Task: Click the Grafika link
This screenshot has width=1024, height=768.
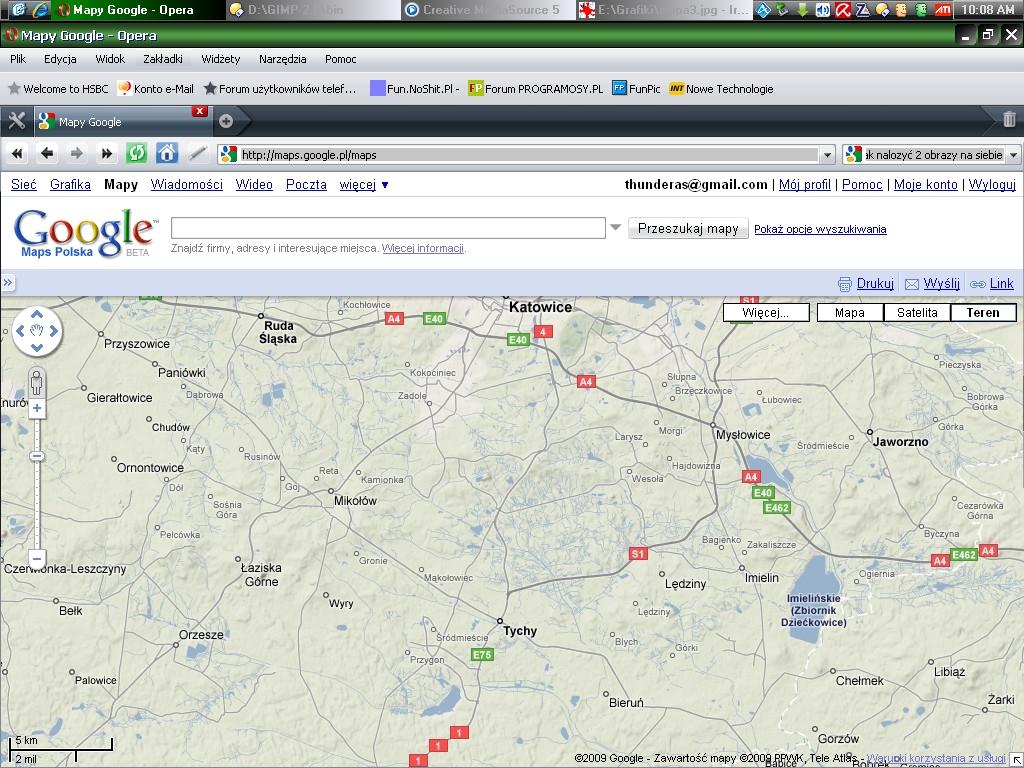Action: [x=71, y=184]
